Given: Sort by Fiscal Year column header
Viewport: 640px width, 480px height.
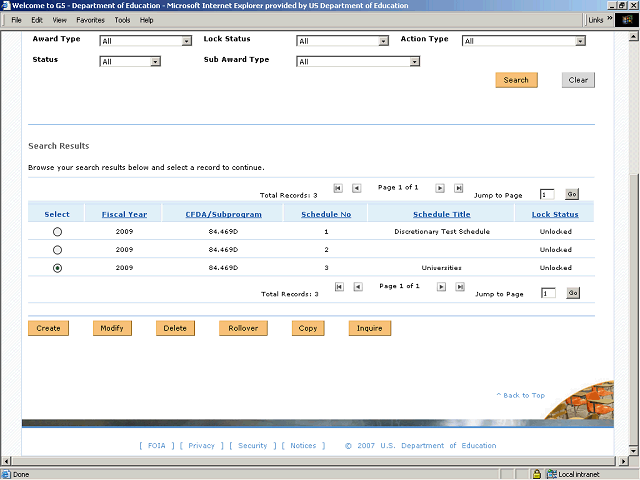Looking at the screenshot, I should (124, 214).
